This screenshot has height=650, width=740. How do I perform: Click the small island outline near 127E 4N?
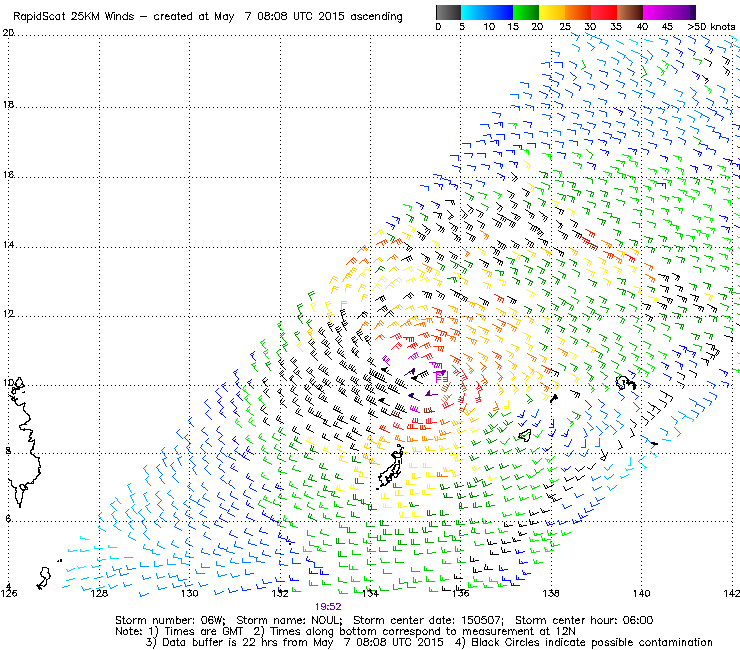[44, 578]
